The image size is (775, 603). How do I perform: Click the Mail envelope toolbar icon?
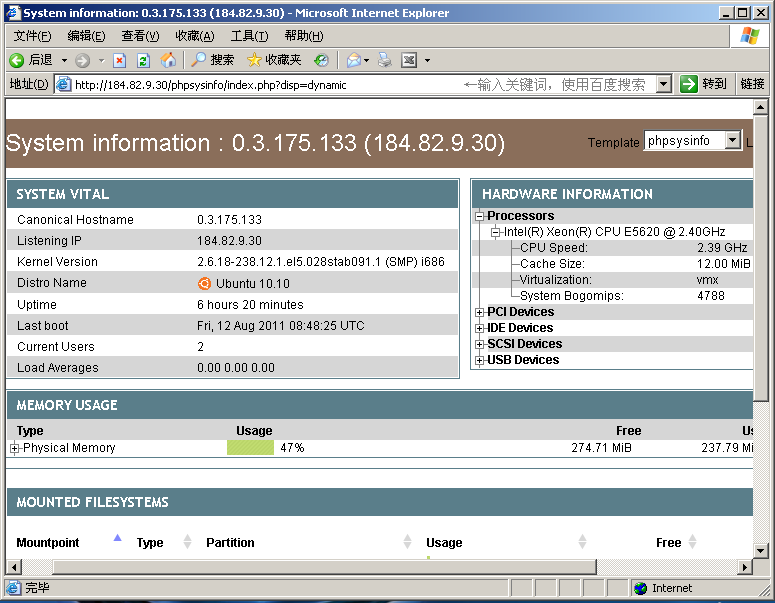tap(353, 60)
